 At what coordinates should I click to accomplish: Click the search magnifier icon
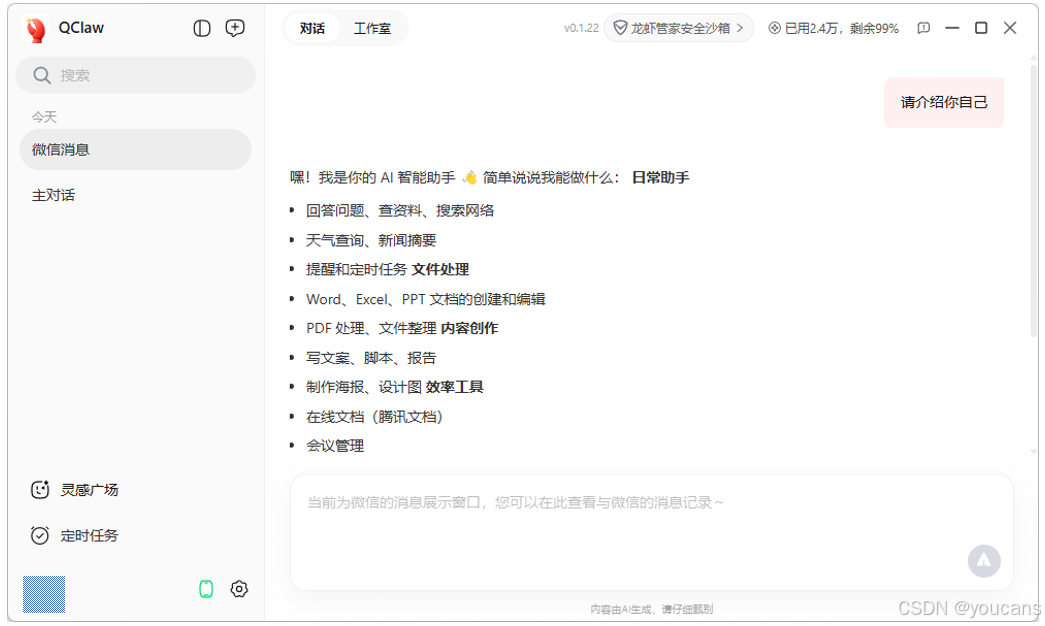point(42,75)
